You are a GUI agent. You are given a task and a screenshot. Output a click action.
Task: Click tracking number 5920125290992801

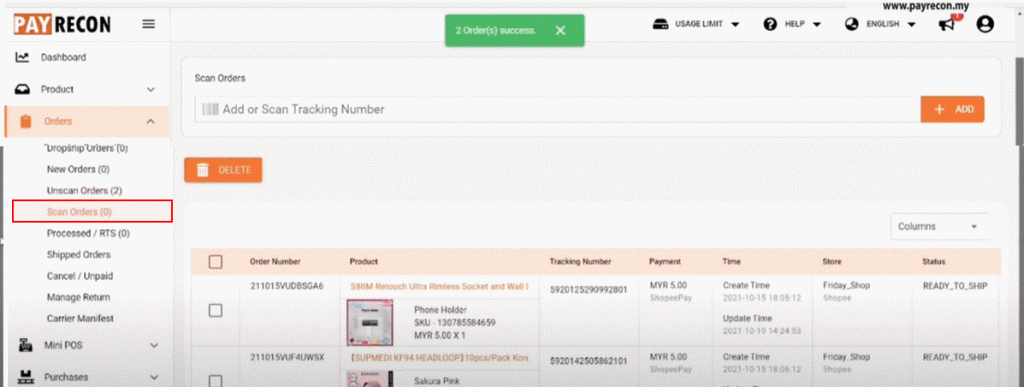click(x=588, y=289)
